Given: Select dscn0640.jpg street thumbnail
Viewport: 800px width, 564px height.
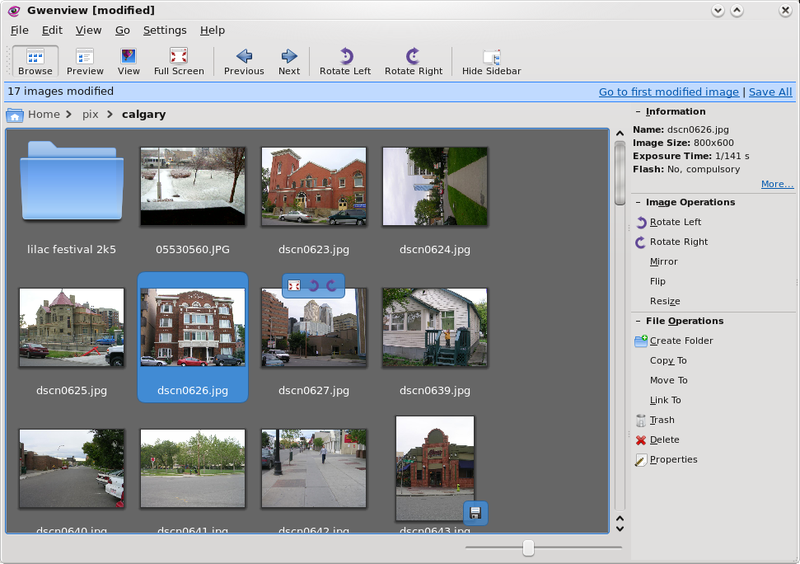Looking at the screenshot, I should tap(71, 469).
